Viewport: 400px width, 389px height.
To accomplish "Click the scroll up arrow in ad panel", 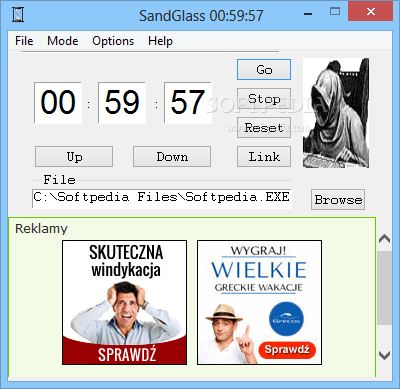I will tap(385, 238).
